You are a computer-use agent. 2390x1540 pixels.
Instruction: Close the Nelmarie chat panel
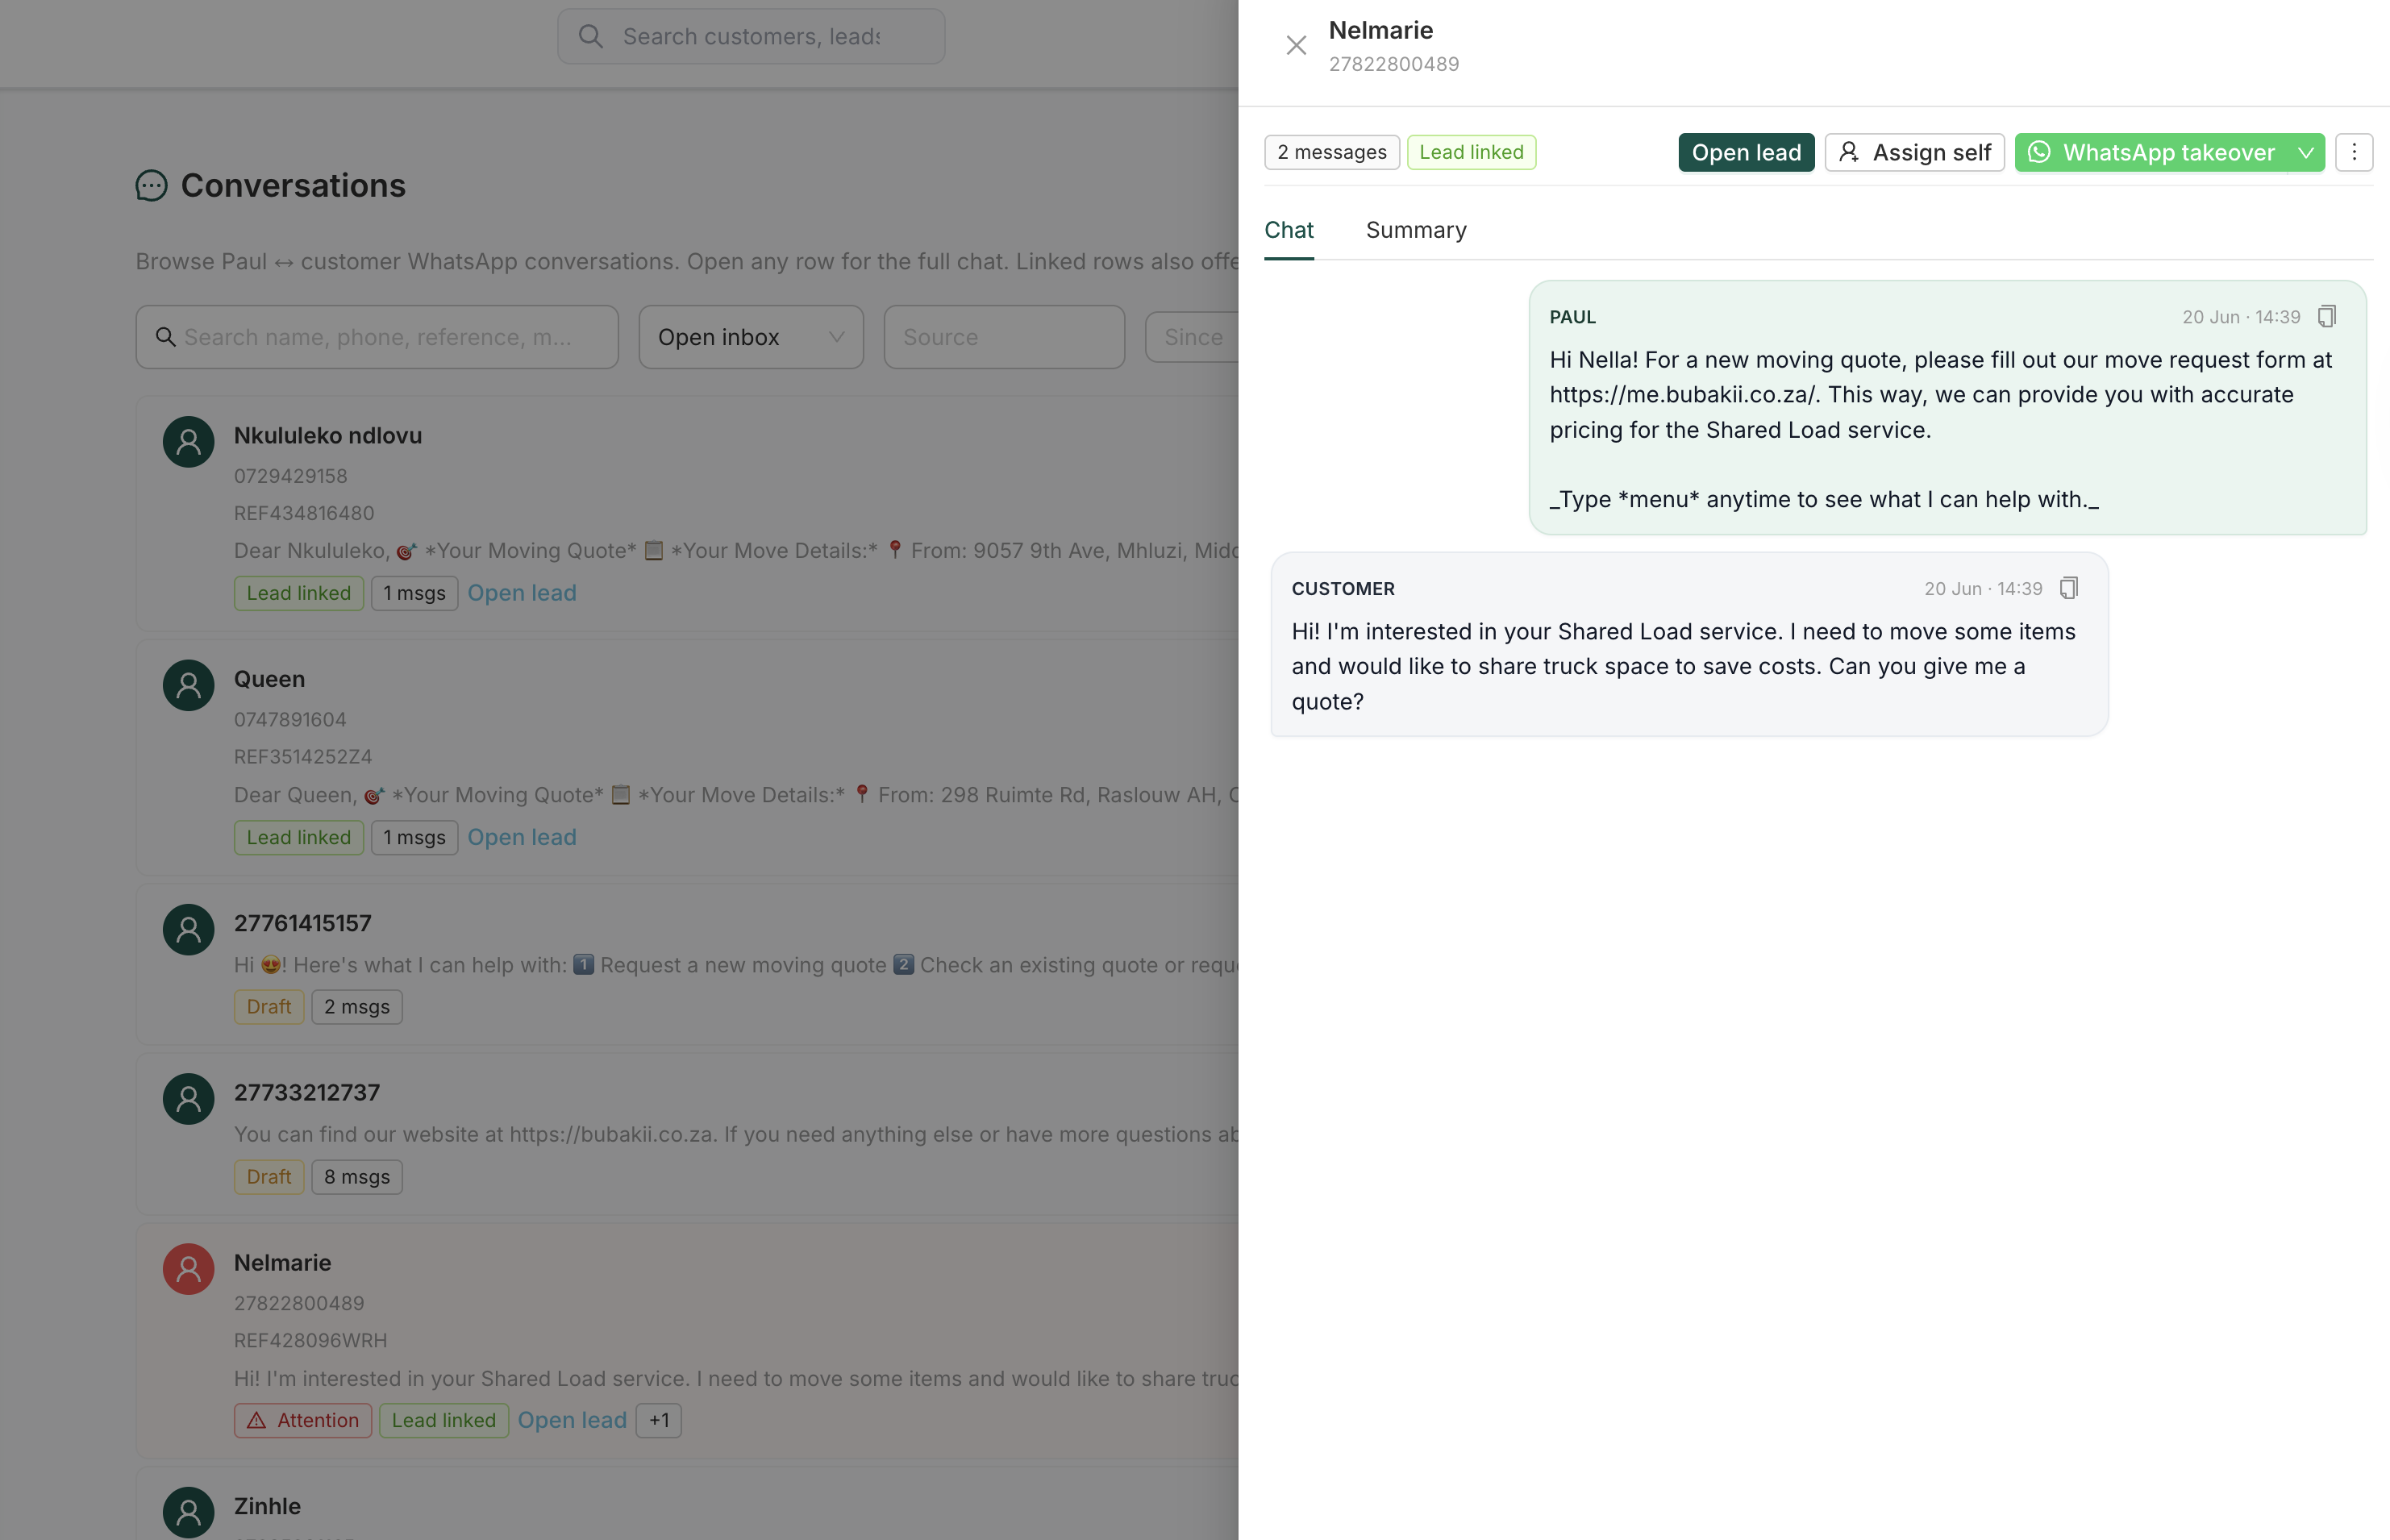coord(1296,45)
